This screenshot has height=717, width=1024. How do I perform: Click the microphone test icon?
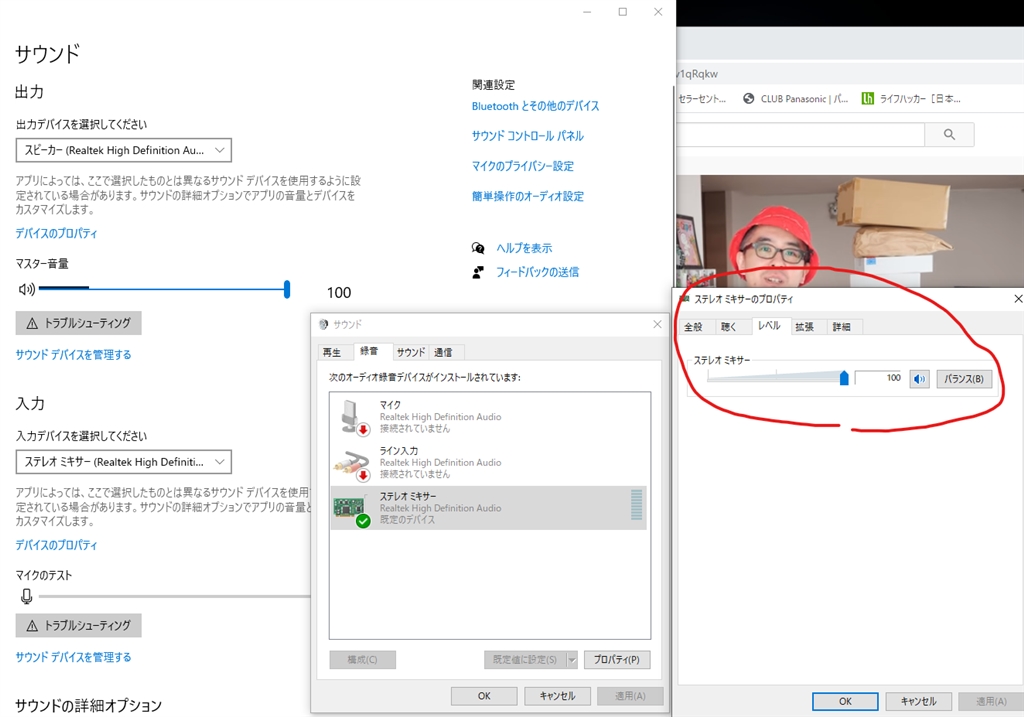27,596
